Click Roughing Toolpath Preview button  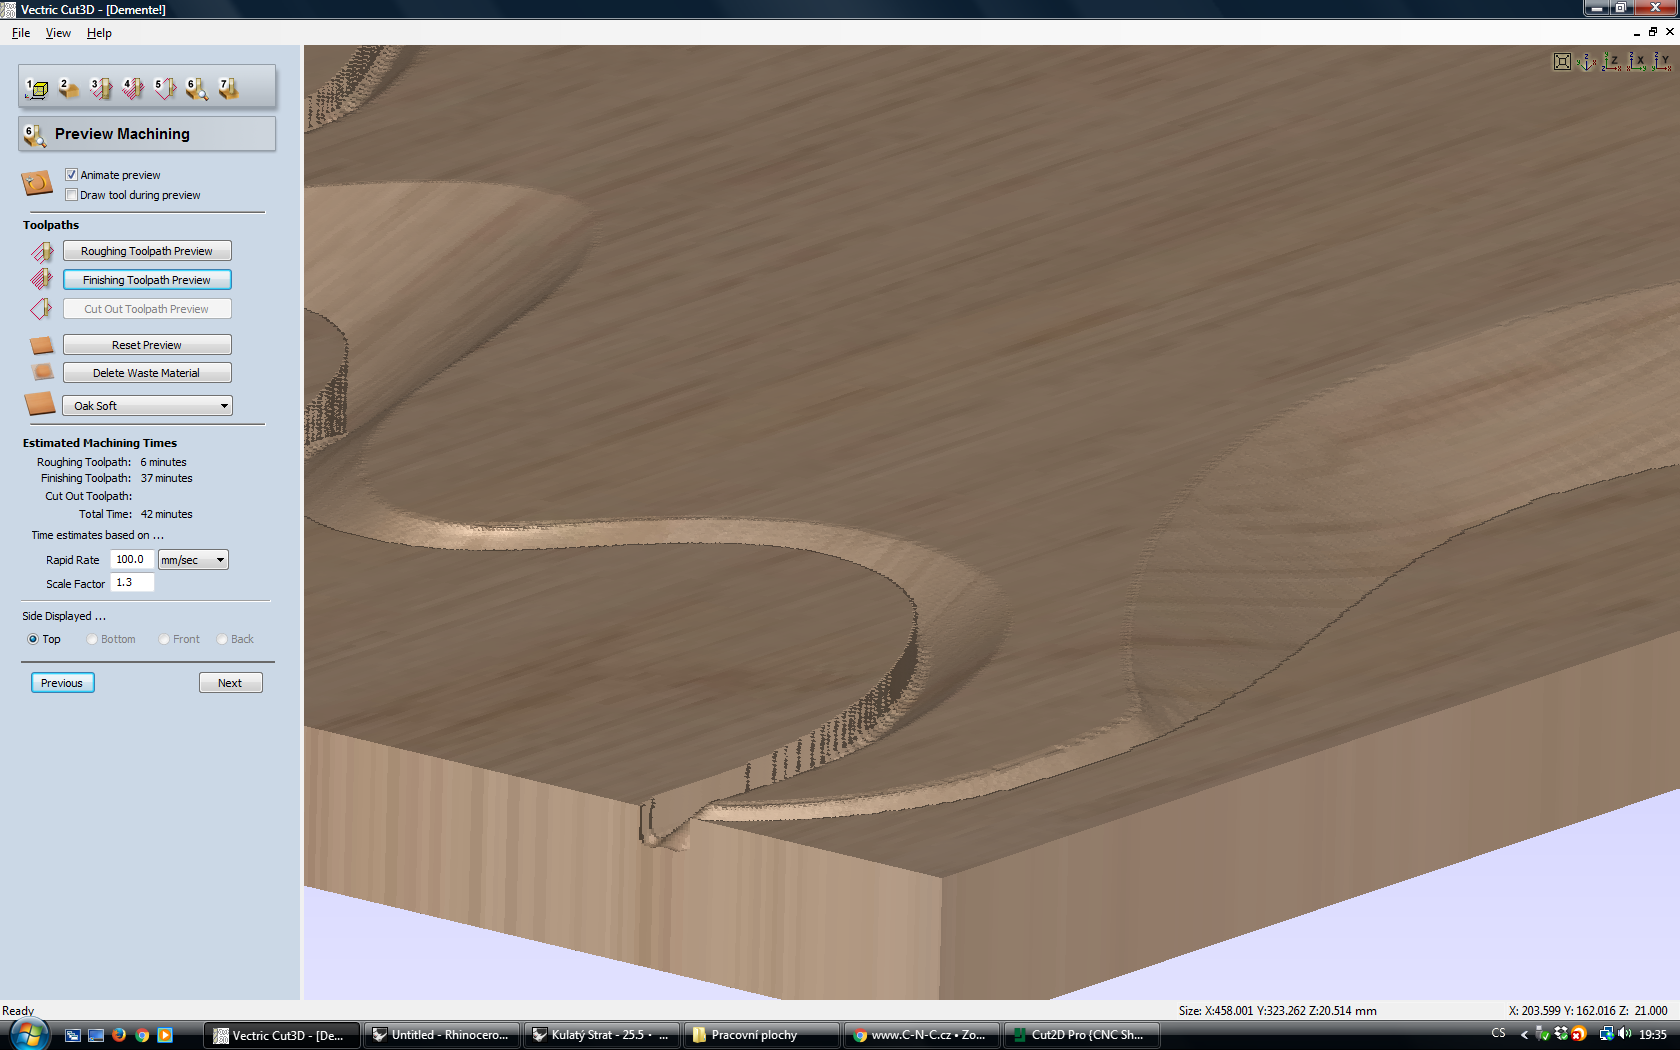click(x=147, y=251)
